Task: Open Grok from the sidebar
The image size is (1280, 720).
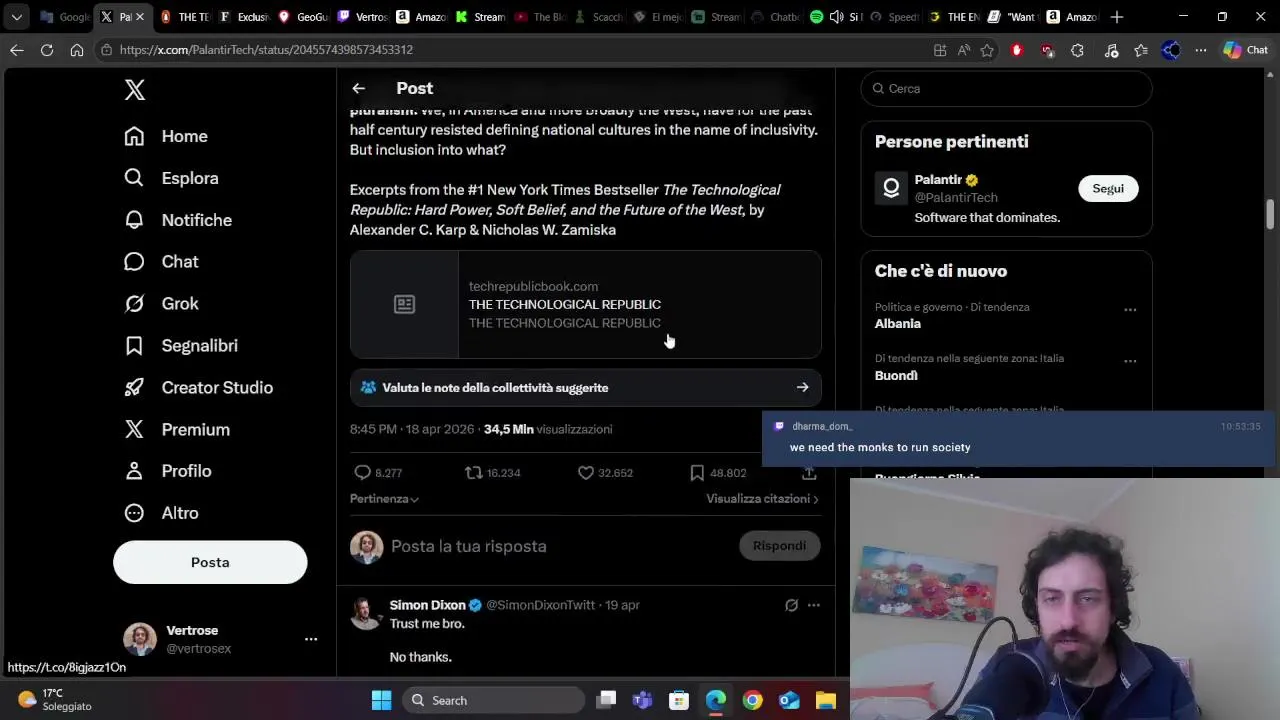Action: (161, 304)
